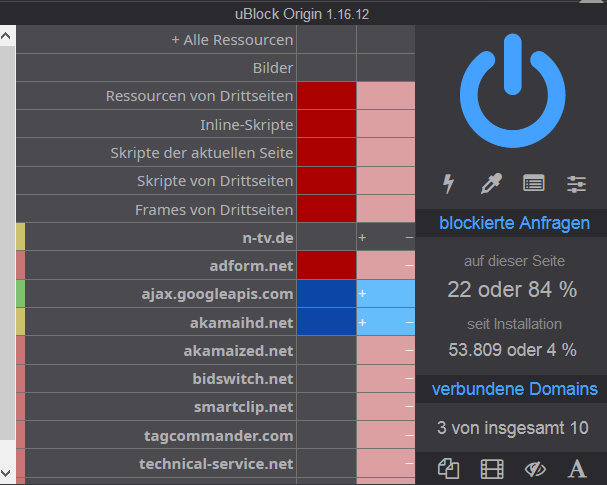Screen dimensions: 607x485
Task: Click the scrollbar down arrow
Action: (x=7, y=472)
